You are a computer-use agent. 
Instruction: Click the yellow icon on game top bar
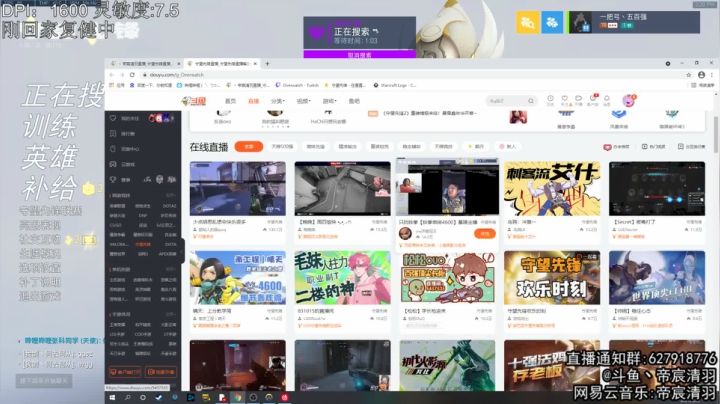[528, 22]
